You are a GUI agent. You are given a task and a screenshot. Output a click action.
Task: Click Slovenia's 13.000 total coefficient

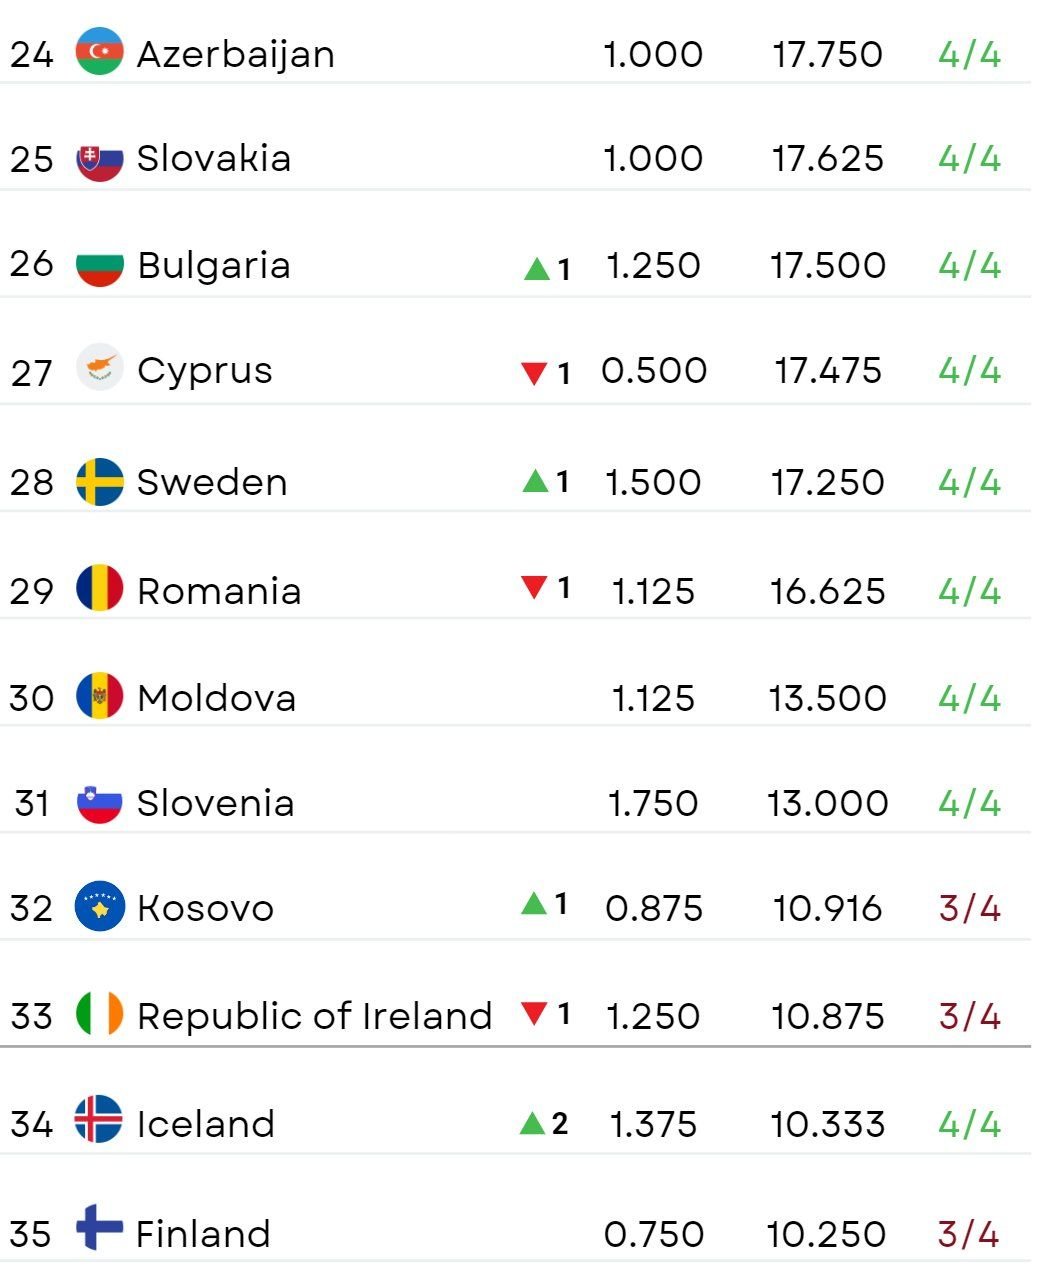(x=828, y=803)
